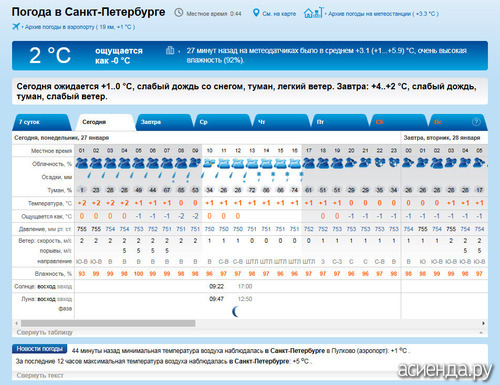Click the cloudiness icon for hour 19

[x=337, y=163]
